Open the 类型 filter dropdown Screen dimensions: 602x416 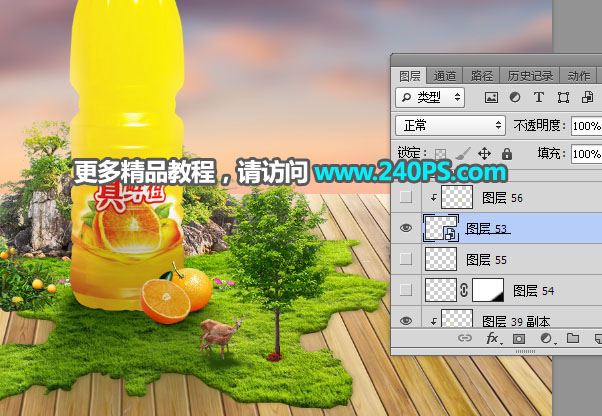click(430, 97)
